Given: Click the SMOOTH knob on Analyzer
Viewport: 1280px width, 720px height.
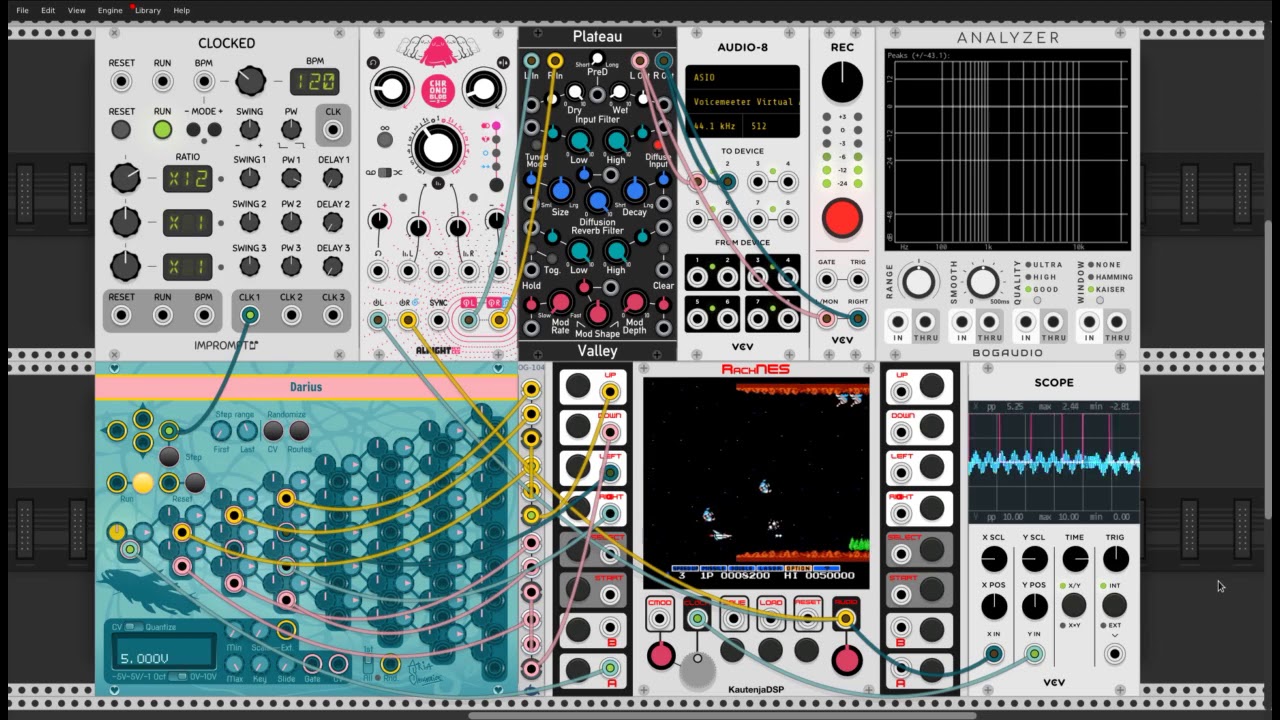Looking at the screenshot, I should click(982, 283).
